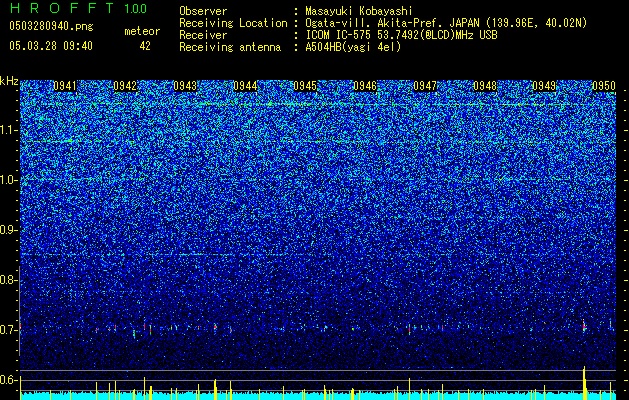The width and height of the screenshot is (629, 400).
Task: Click the tallest yellow intensity spike before 0950
Action: point(584,383)
